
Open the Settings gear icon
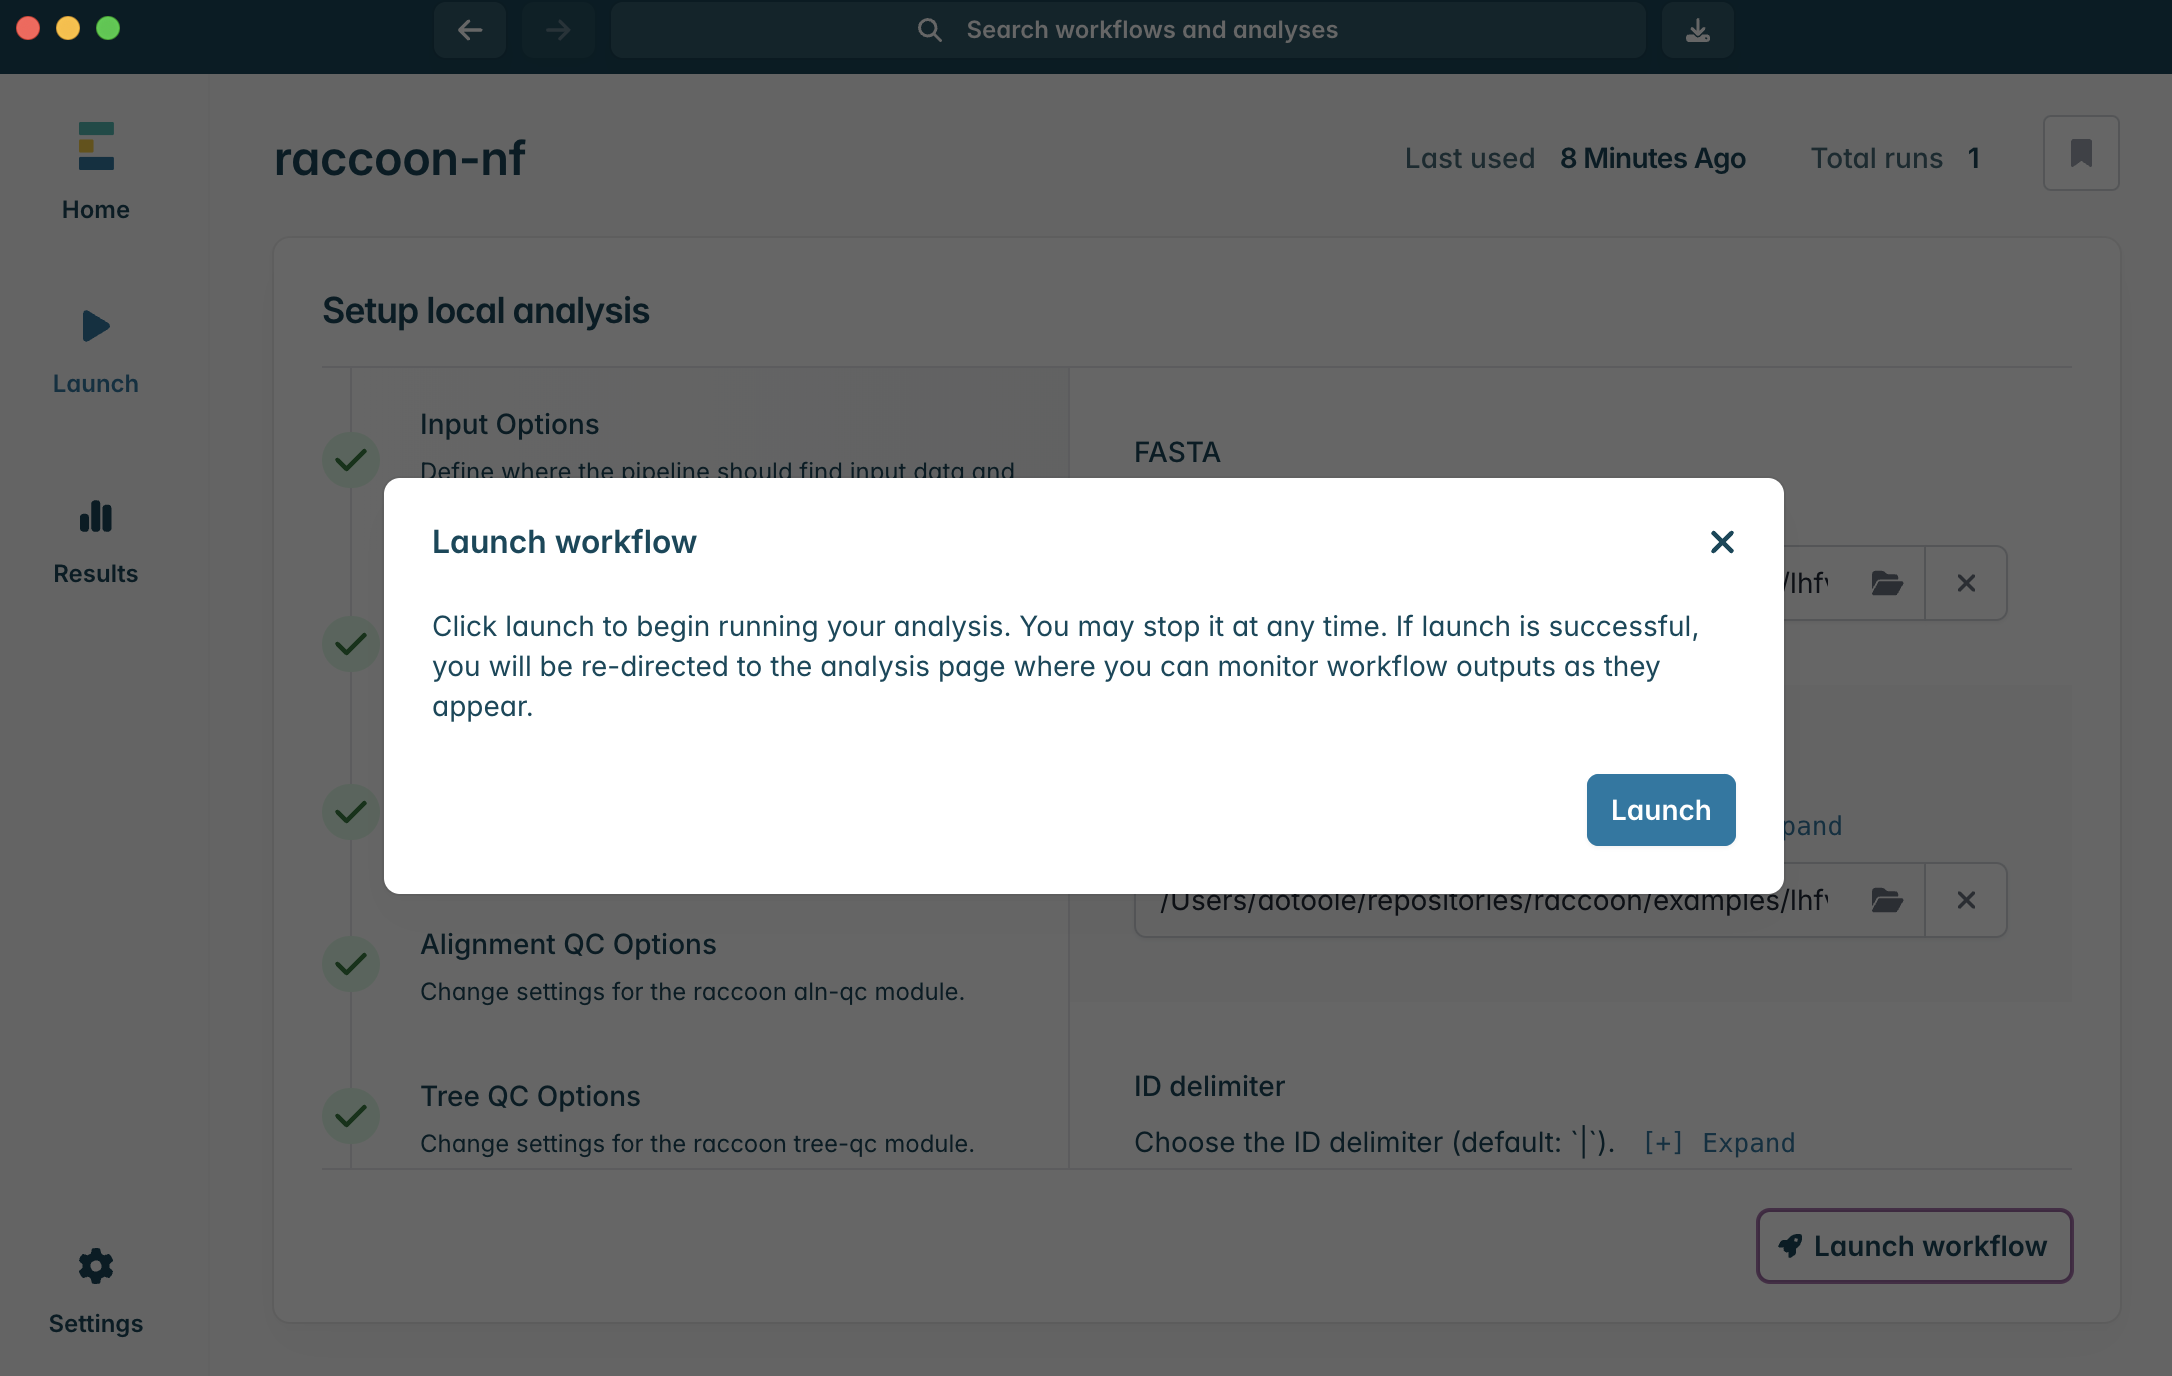pyautogui.click(x=96, y=1266)
